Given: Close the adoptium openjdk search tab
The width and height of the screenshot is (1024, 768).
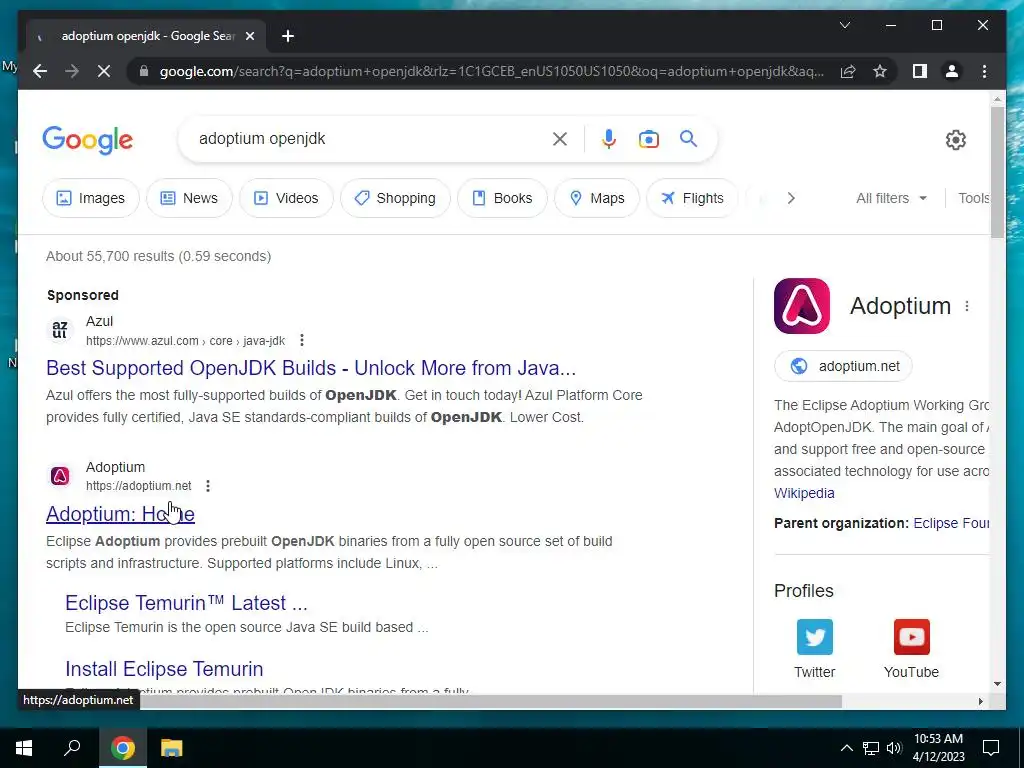Looking at the screenshot, I should point(249,36).
